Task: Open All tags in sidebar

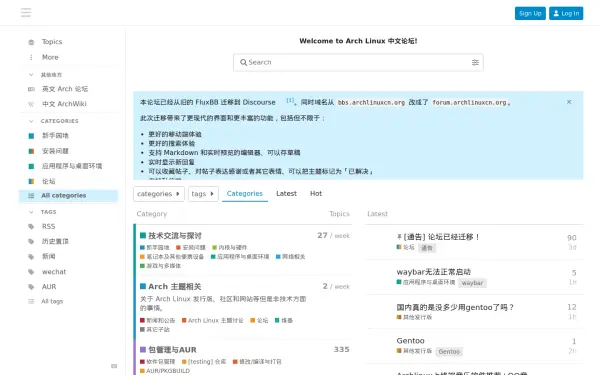Action: tap(52, 302)
